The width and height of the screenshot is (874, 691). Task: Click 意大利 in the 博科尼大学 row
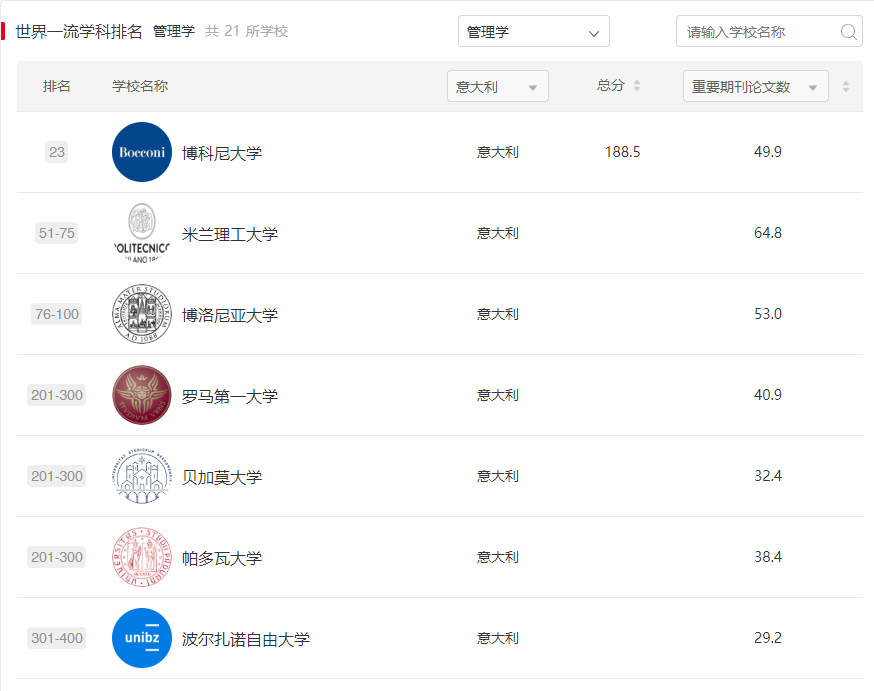pos(498,152)
